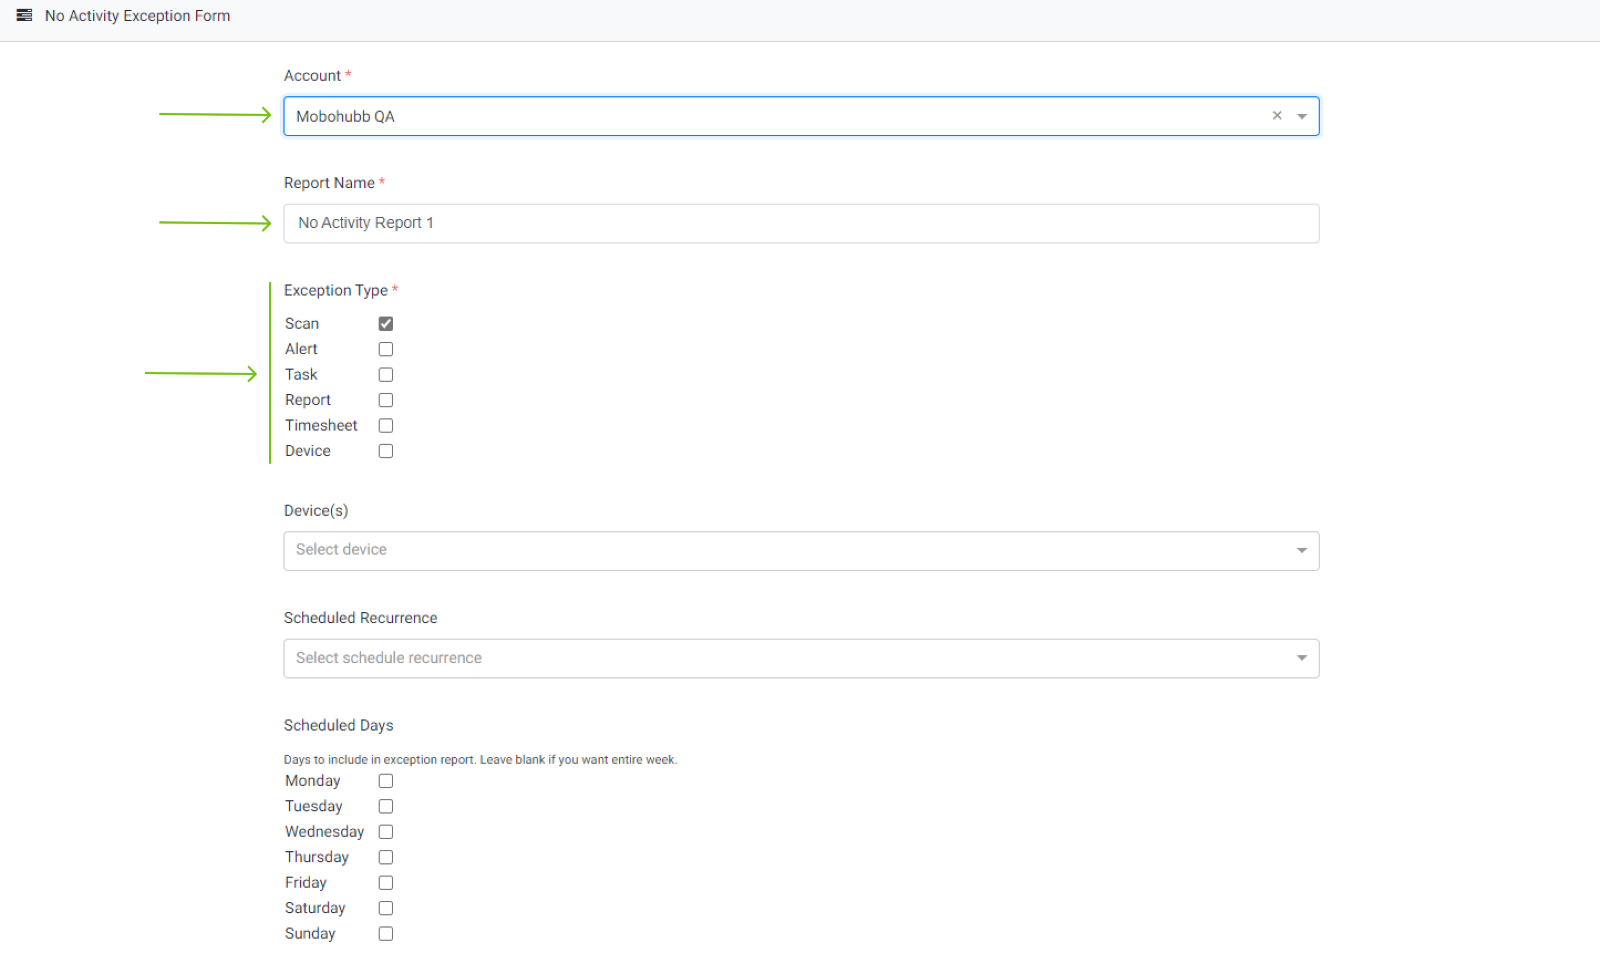Enable Wednesday in scheduled days
The width and height of the screenshot is (1600, 963).
[x=386, y=832]
